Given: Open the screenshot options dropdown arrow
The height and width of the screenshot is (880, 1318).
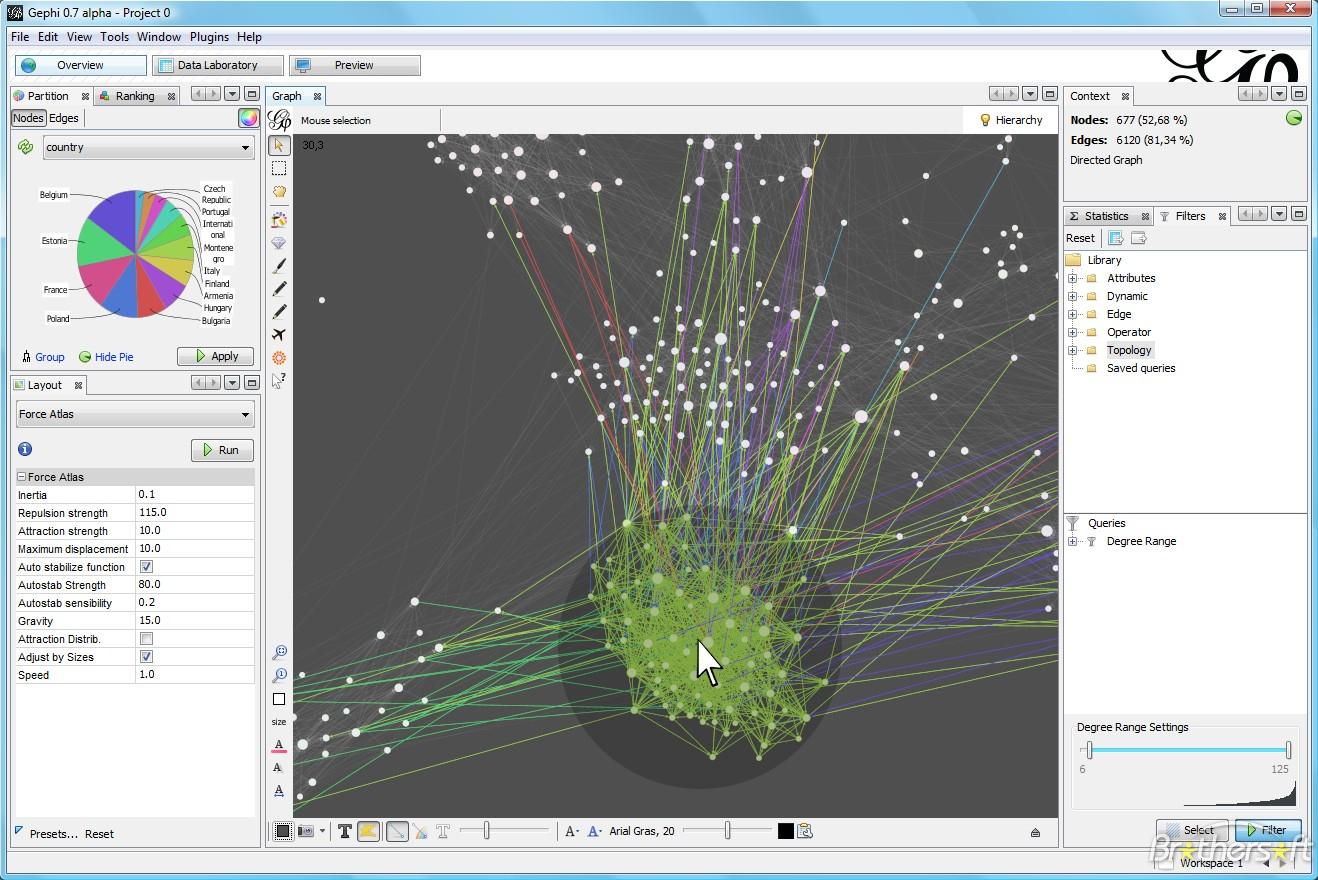Looking at the screenshot, I should point(322,831).
